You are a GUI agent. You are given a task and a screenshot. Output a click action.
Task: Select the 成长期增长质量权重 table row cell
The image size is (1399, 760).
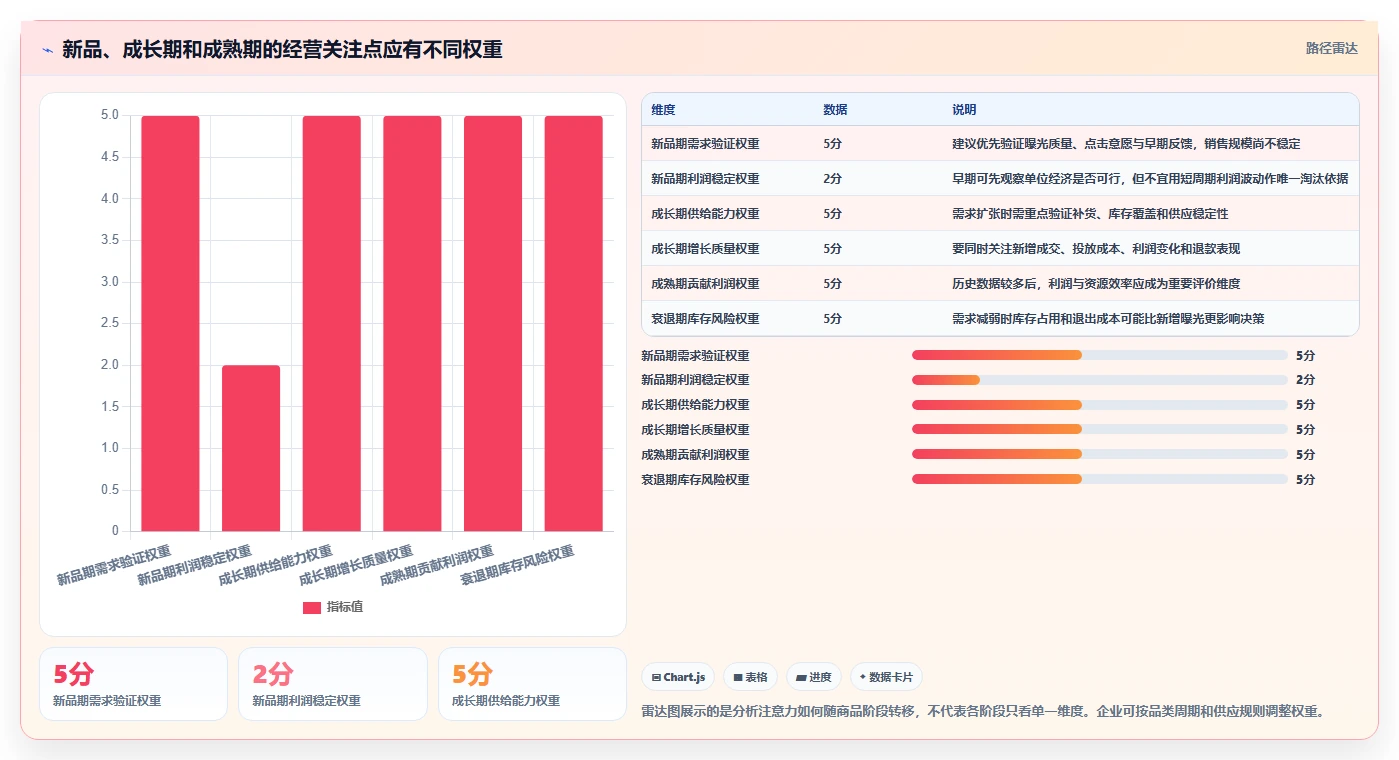(x=705, y=249)
